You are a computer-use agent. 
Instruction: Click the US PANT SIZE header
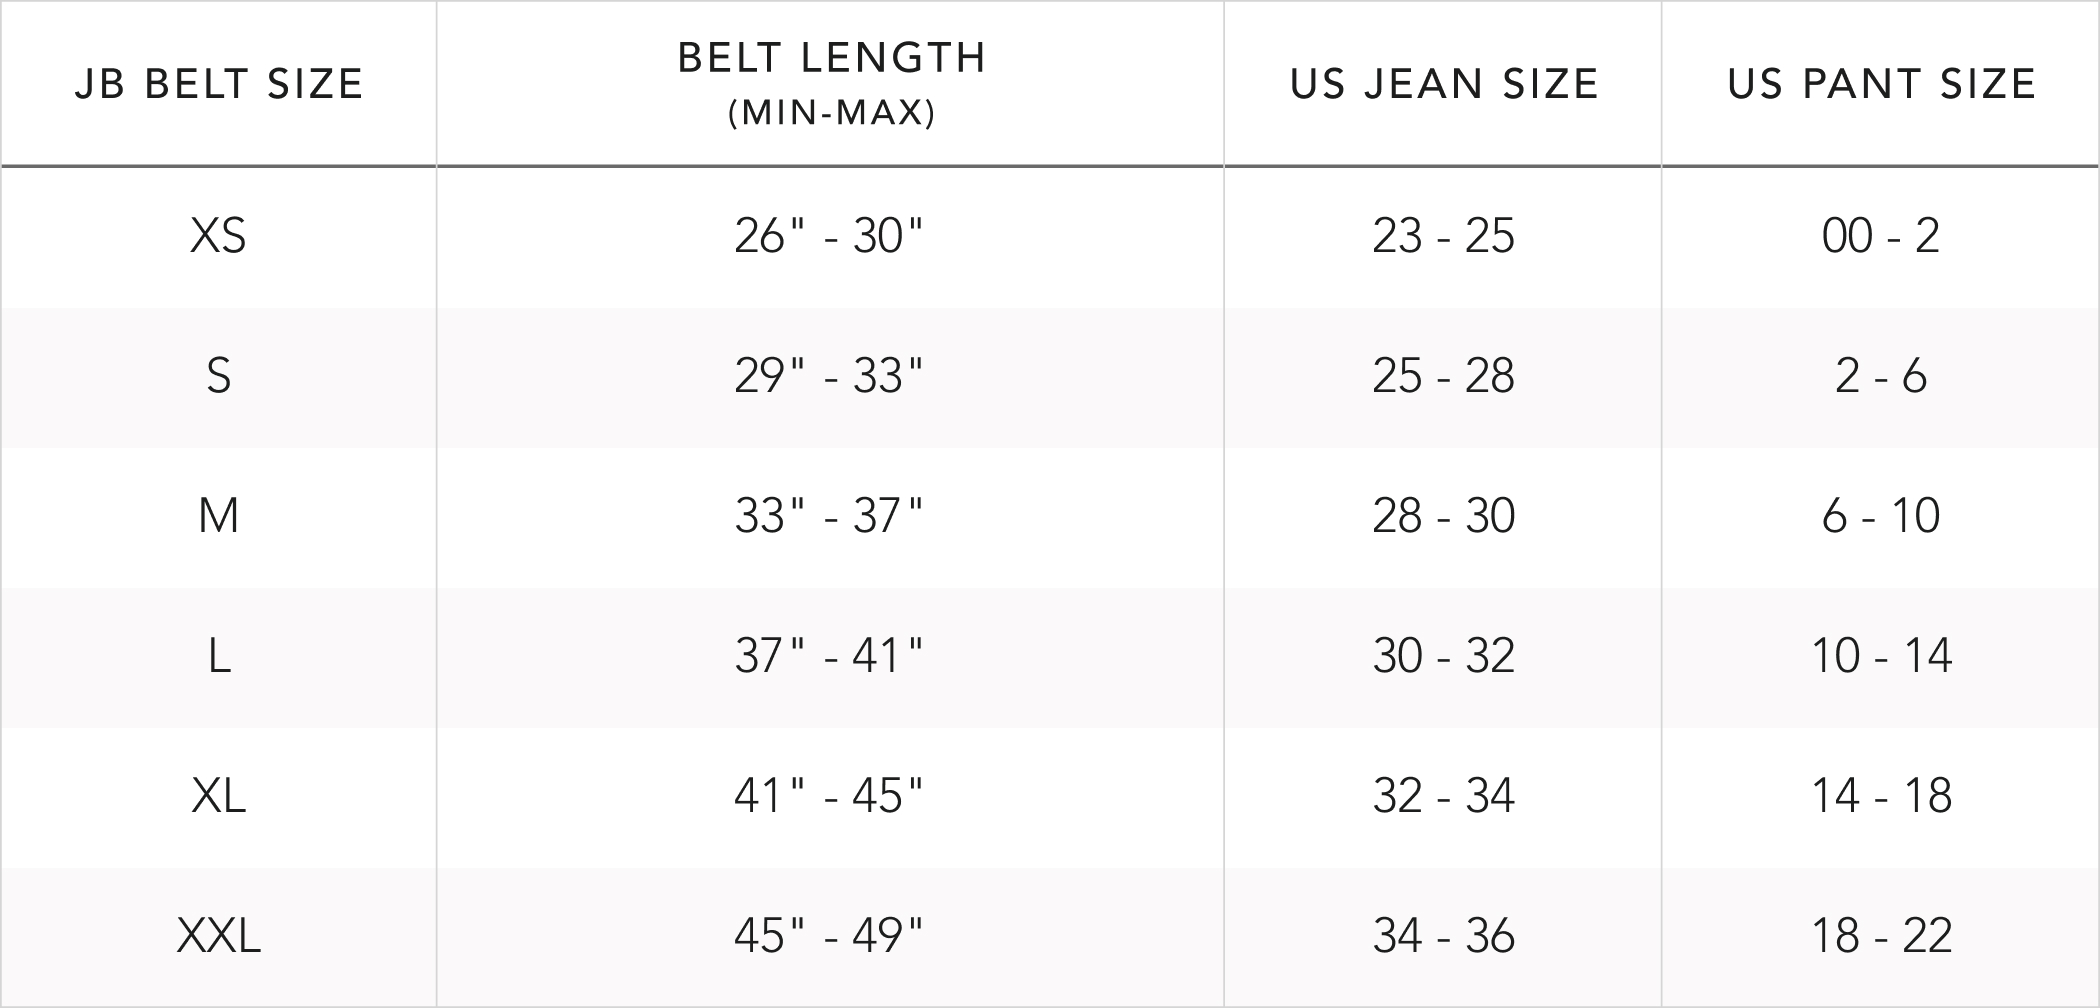click(x=1881, y=84)
